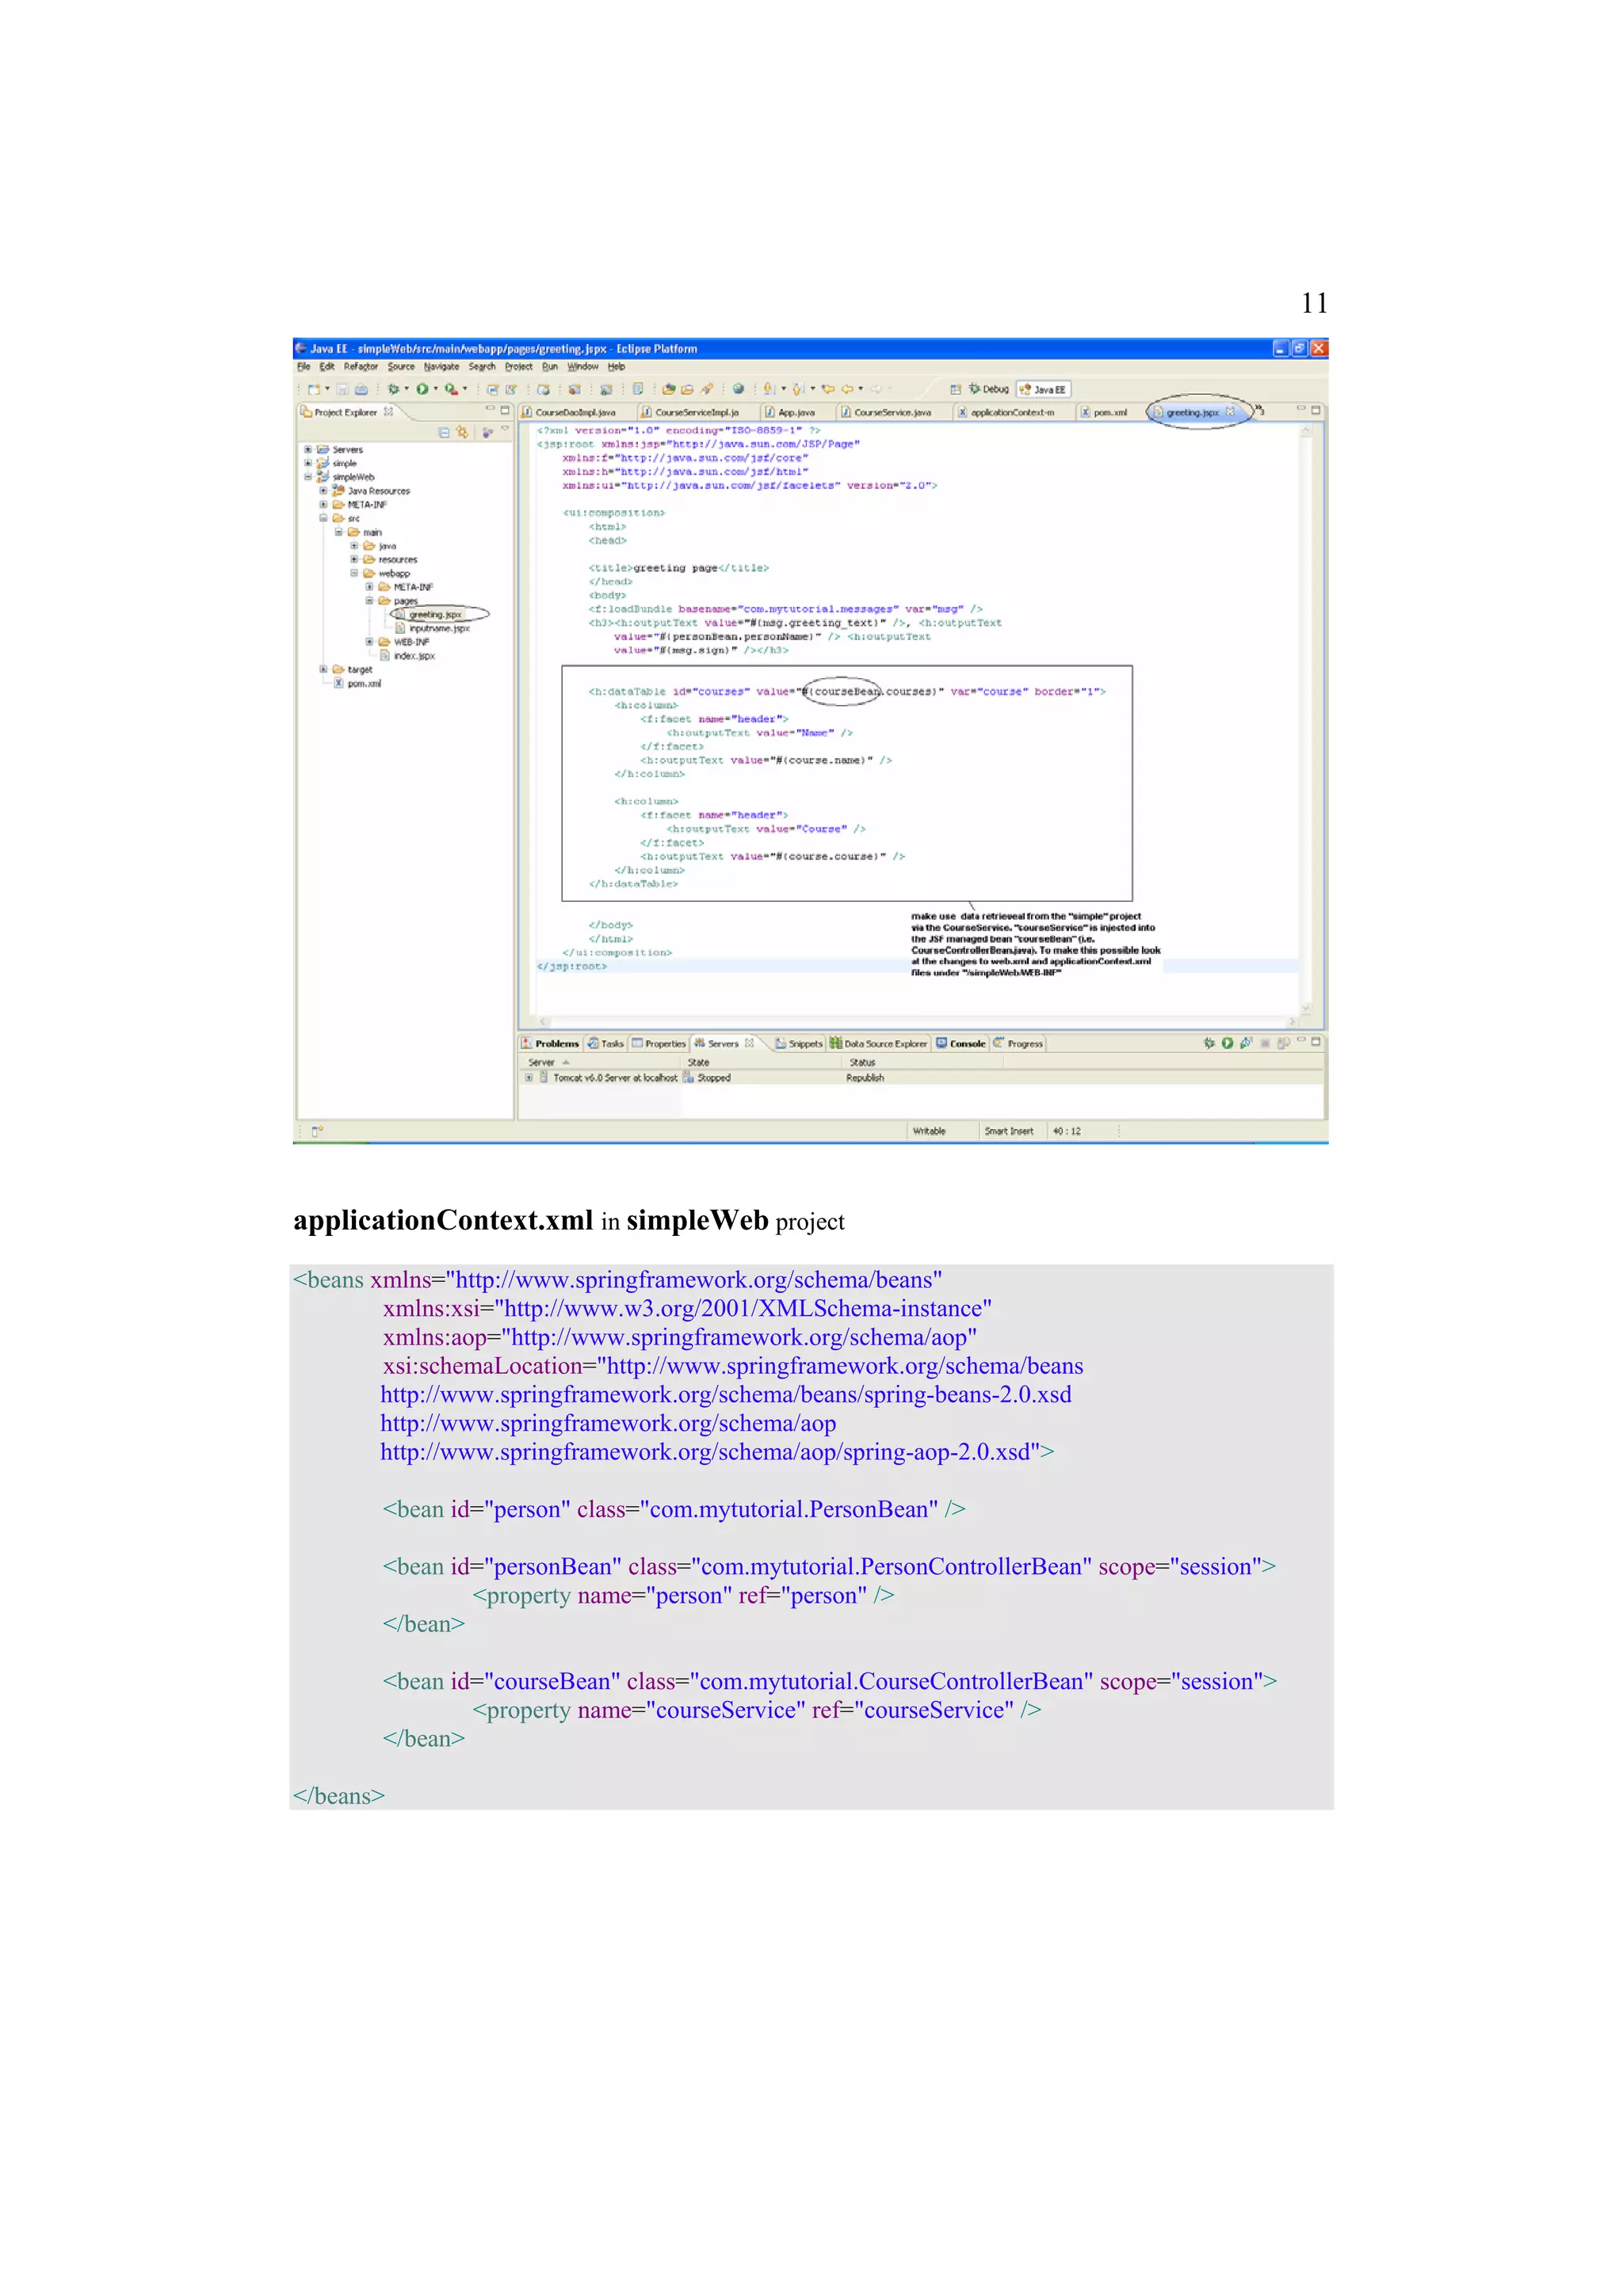Expand the Servers tree node
The width and height of the screenshot is (1623, 2296).
(308, 450)
